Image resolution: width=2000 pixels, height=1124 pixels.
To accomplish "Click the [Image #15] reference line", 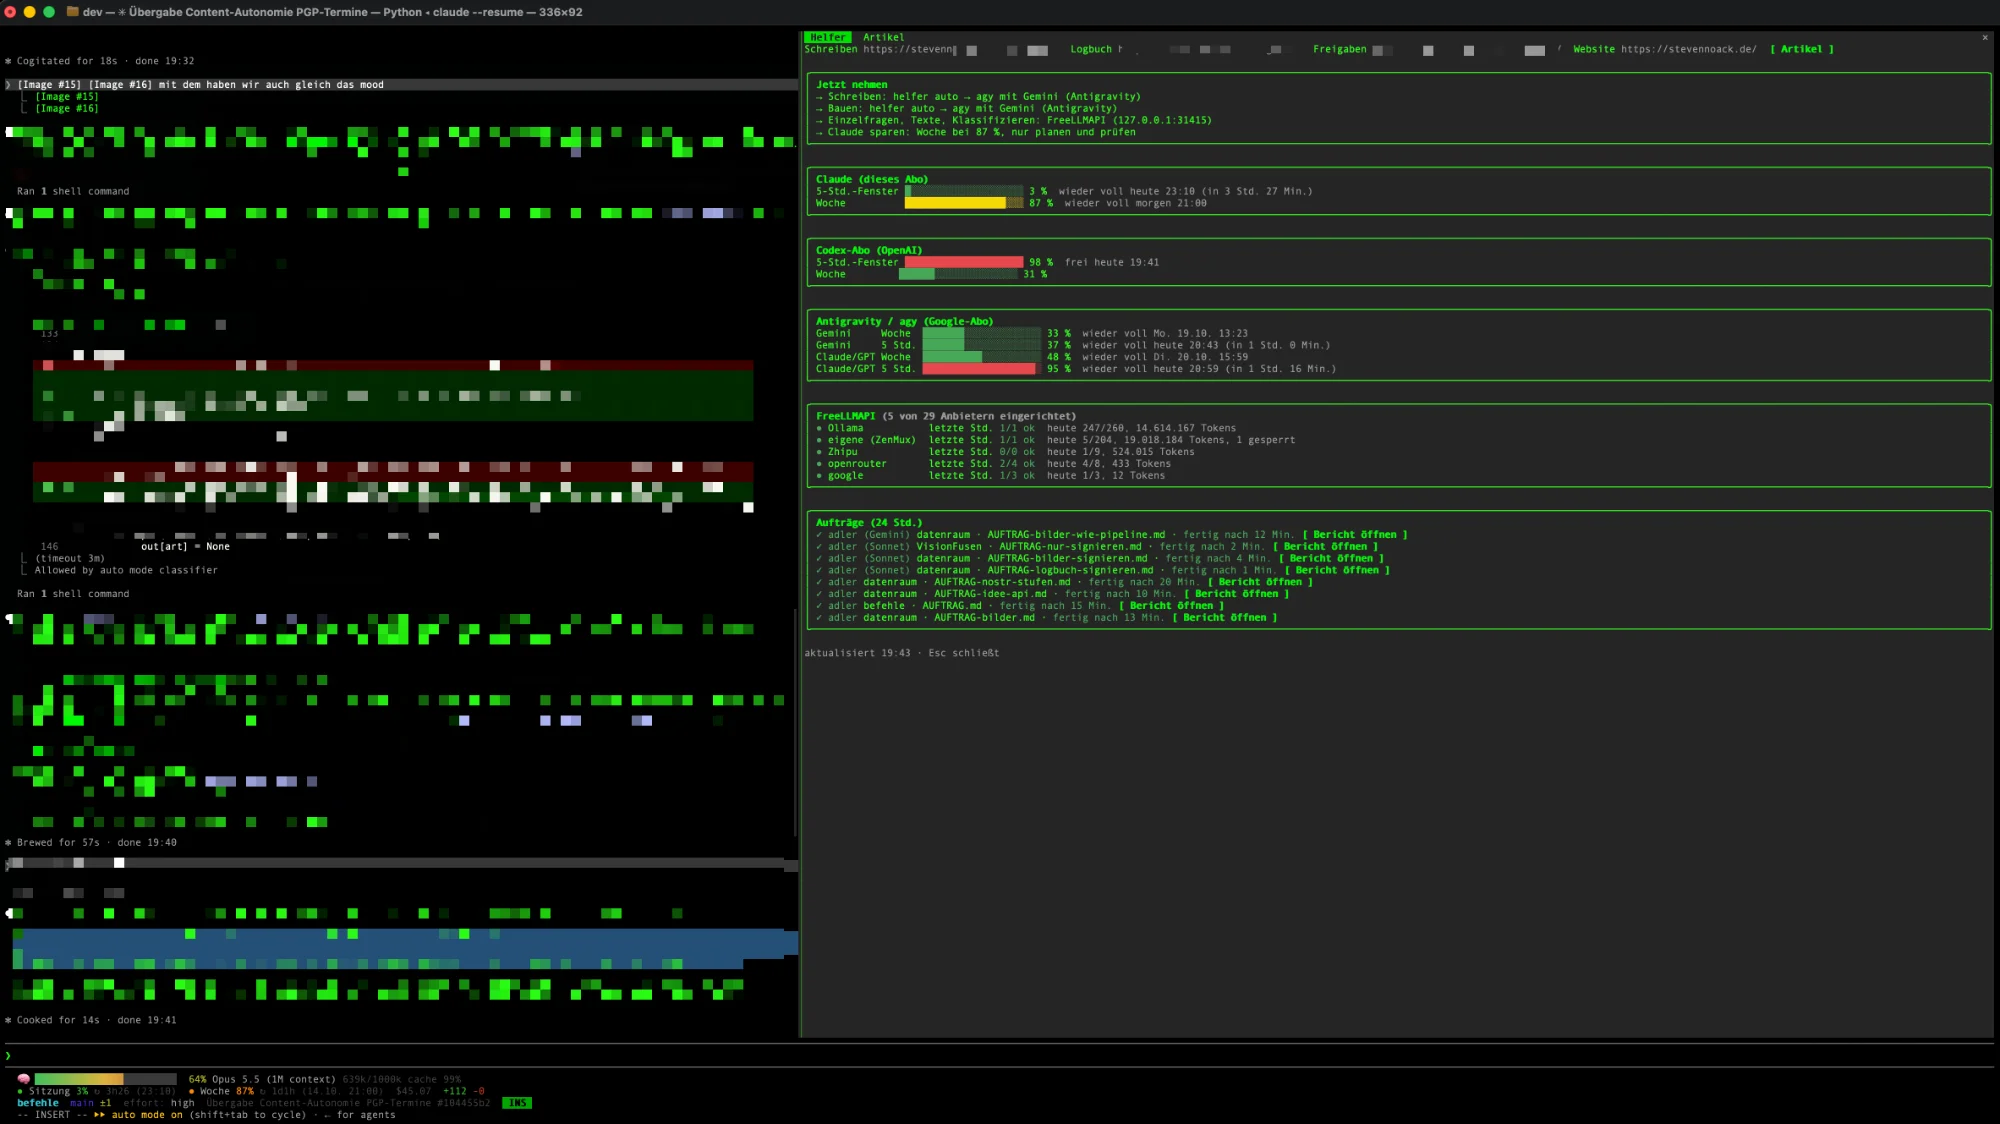I will [x=66, y=97].
